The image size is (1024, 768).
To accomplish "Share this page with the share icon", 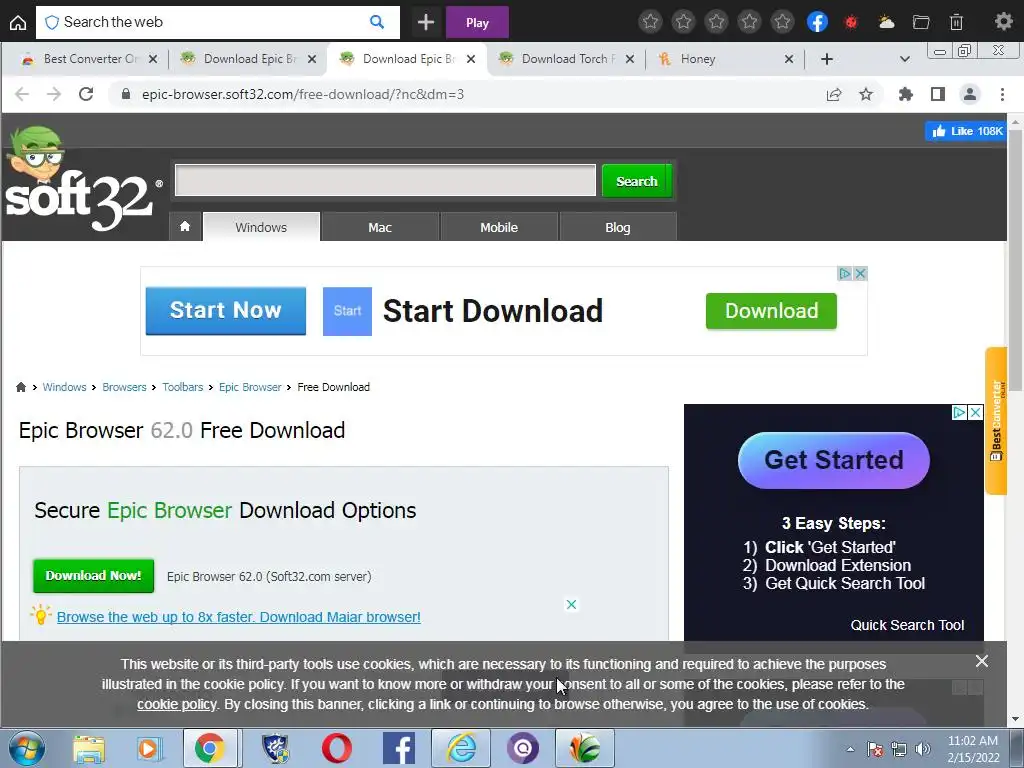I will point(834,95).
